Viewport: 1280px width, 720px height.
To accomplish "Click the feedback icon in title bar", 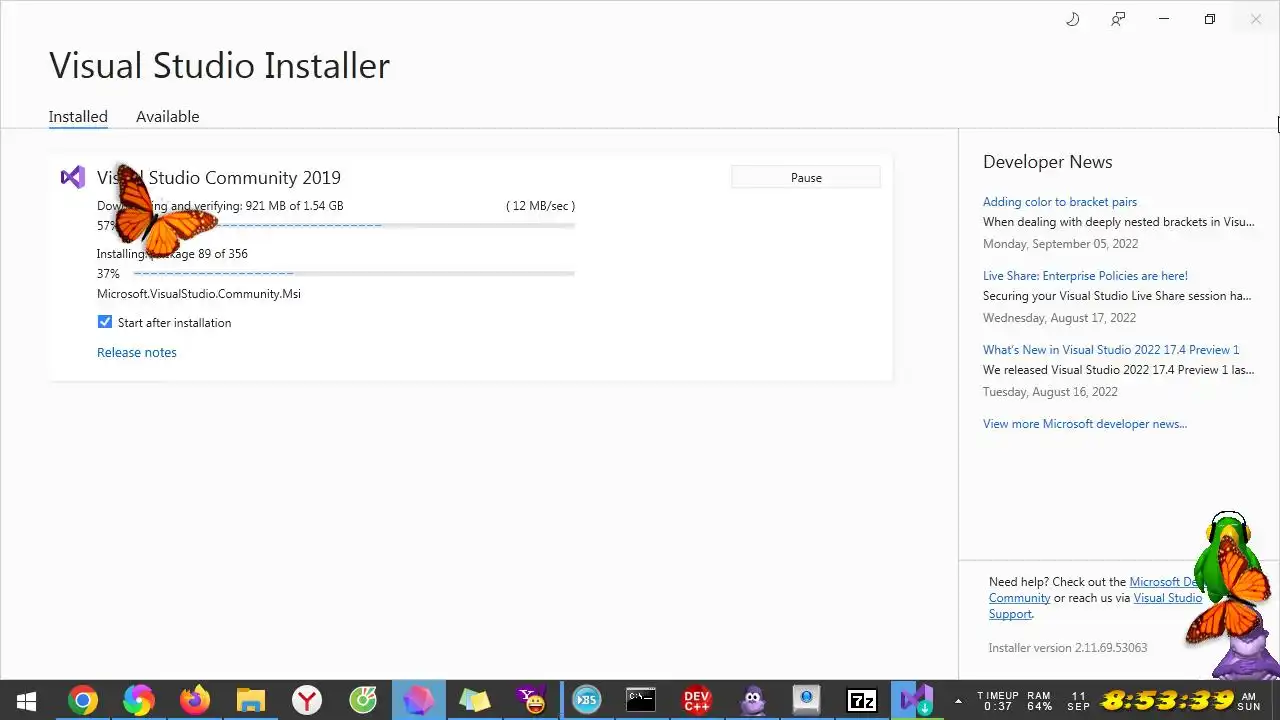I will tap(1118, 19).
